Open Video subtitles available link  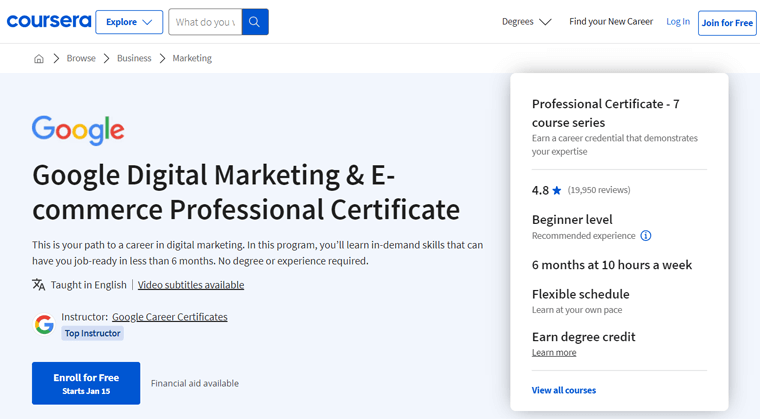coord(190,285)
